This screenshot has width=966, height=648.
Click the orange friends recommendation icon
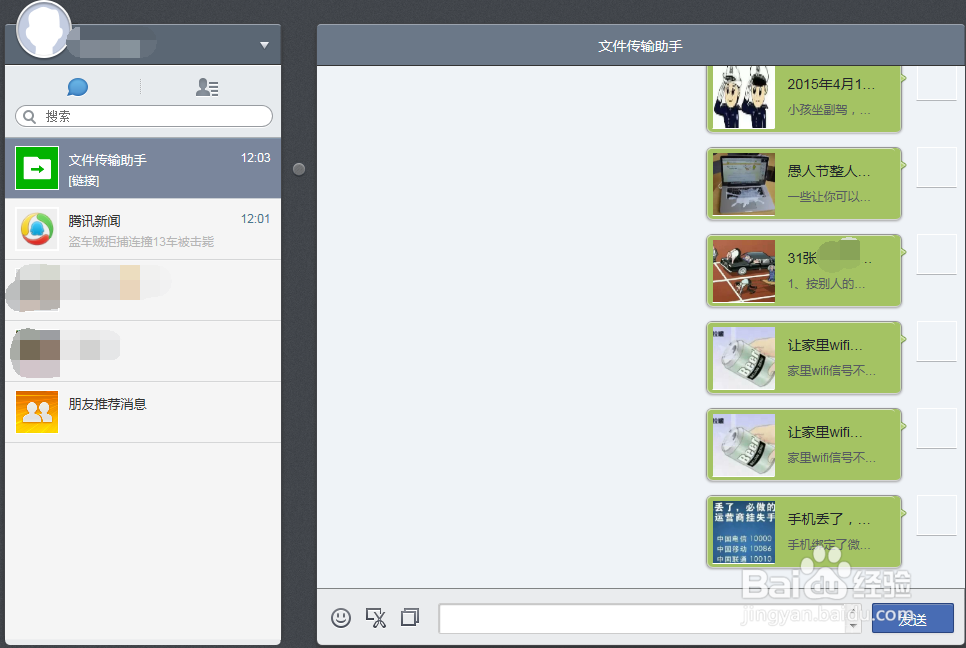pos(37,412)
